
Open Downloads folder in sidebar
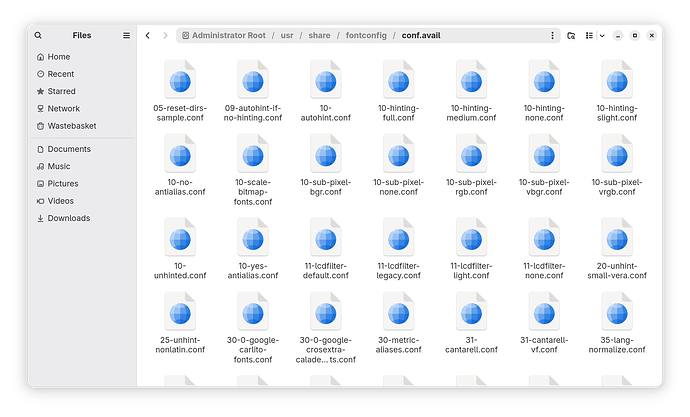tap(83, 218)
